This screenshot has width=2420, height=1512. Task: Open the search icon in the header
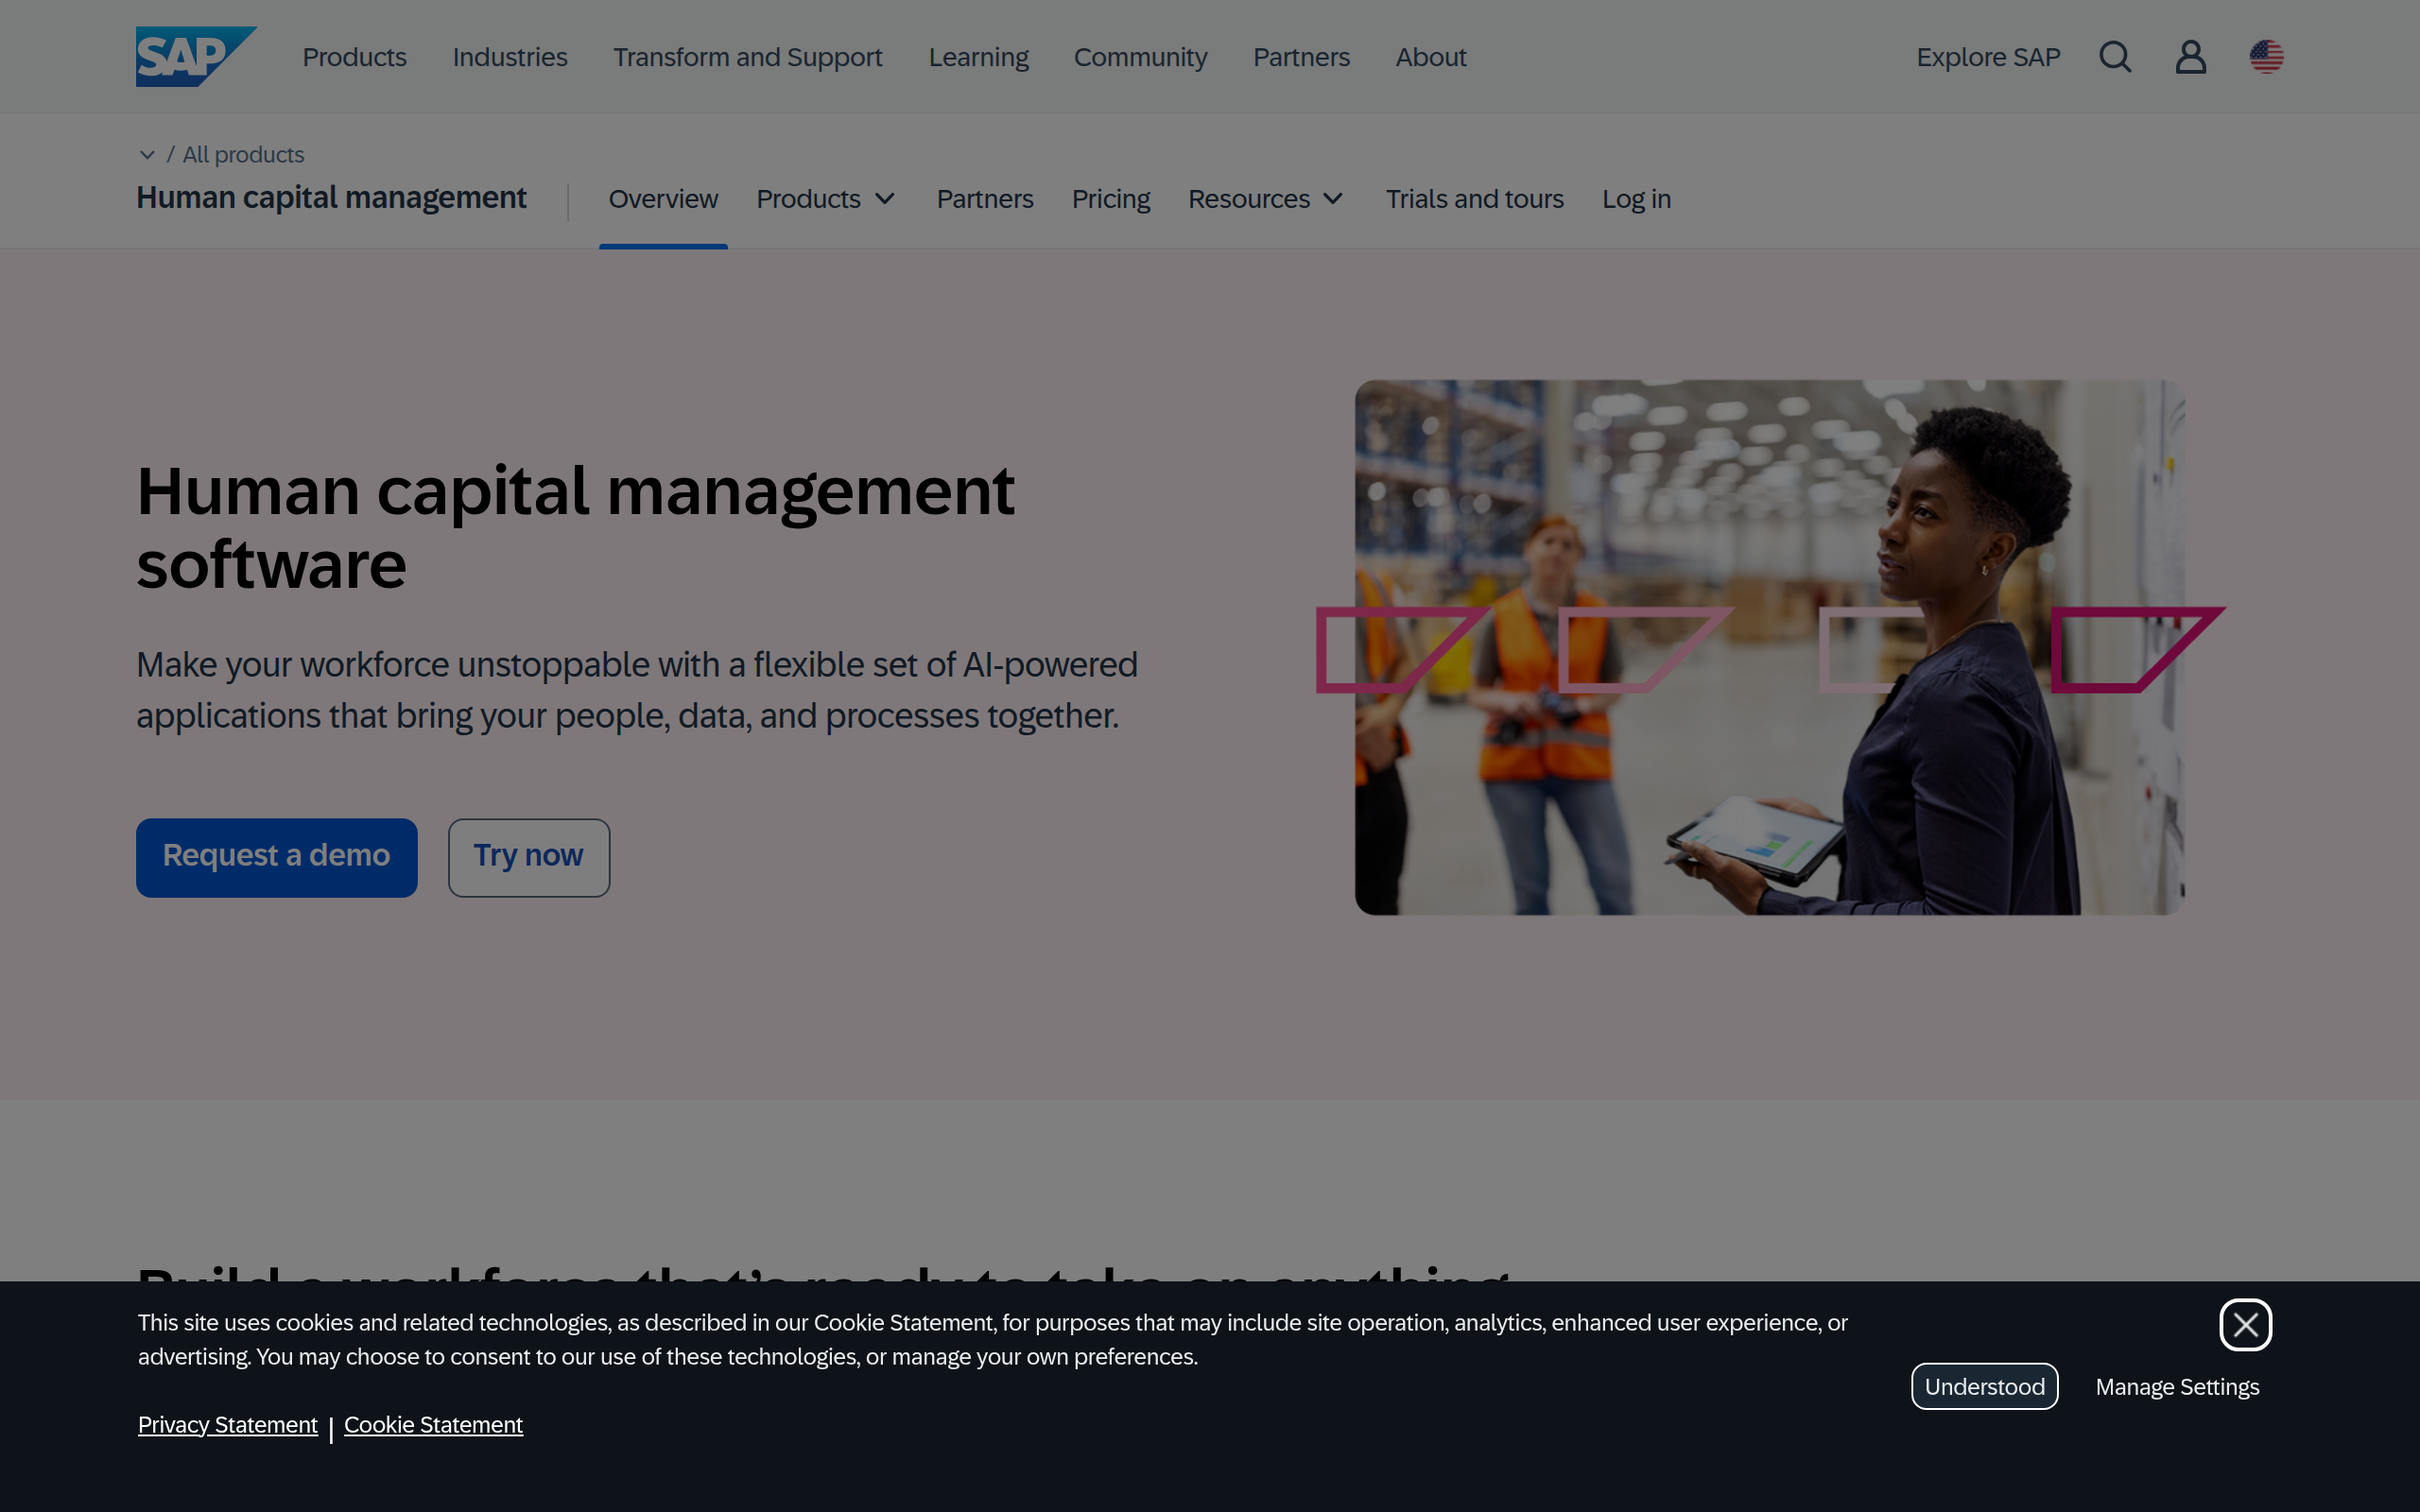pos(2114,57)
